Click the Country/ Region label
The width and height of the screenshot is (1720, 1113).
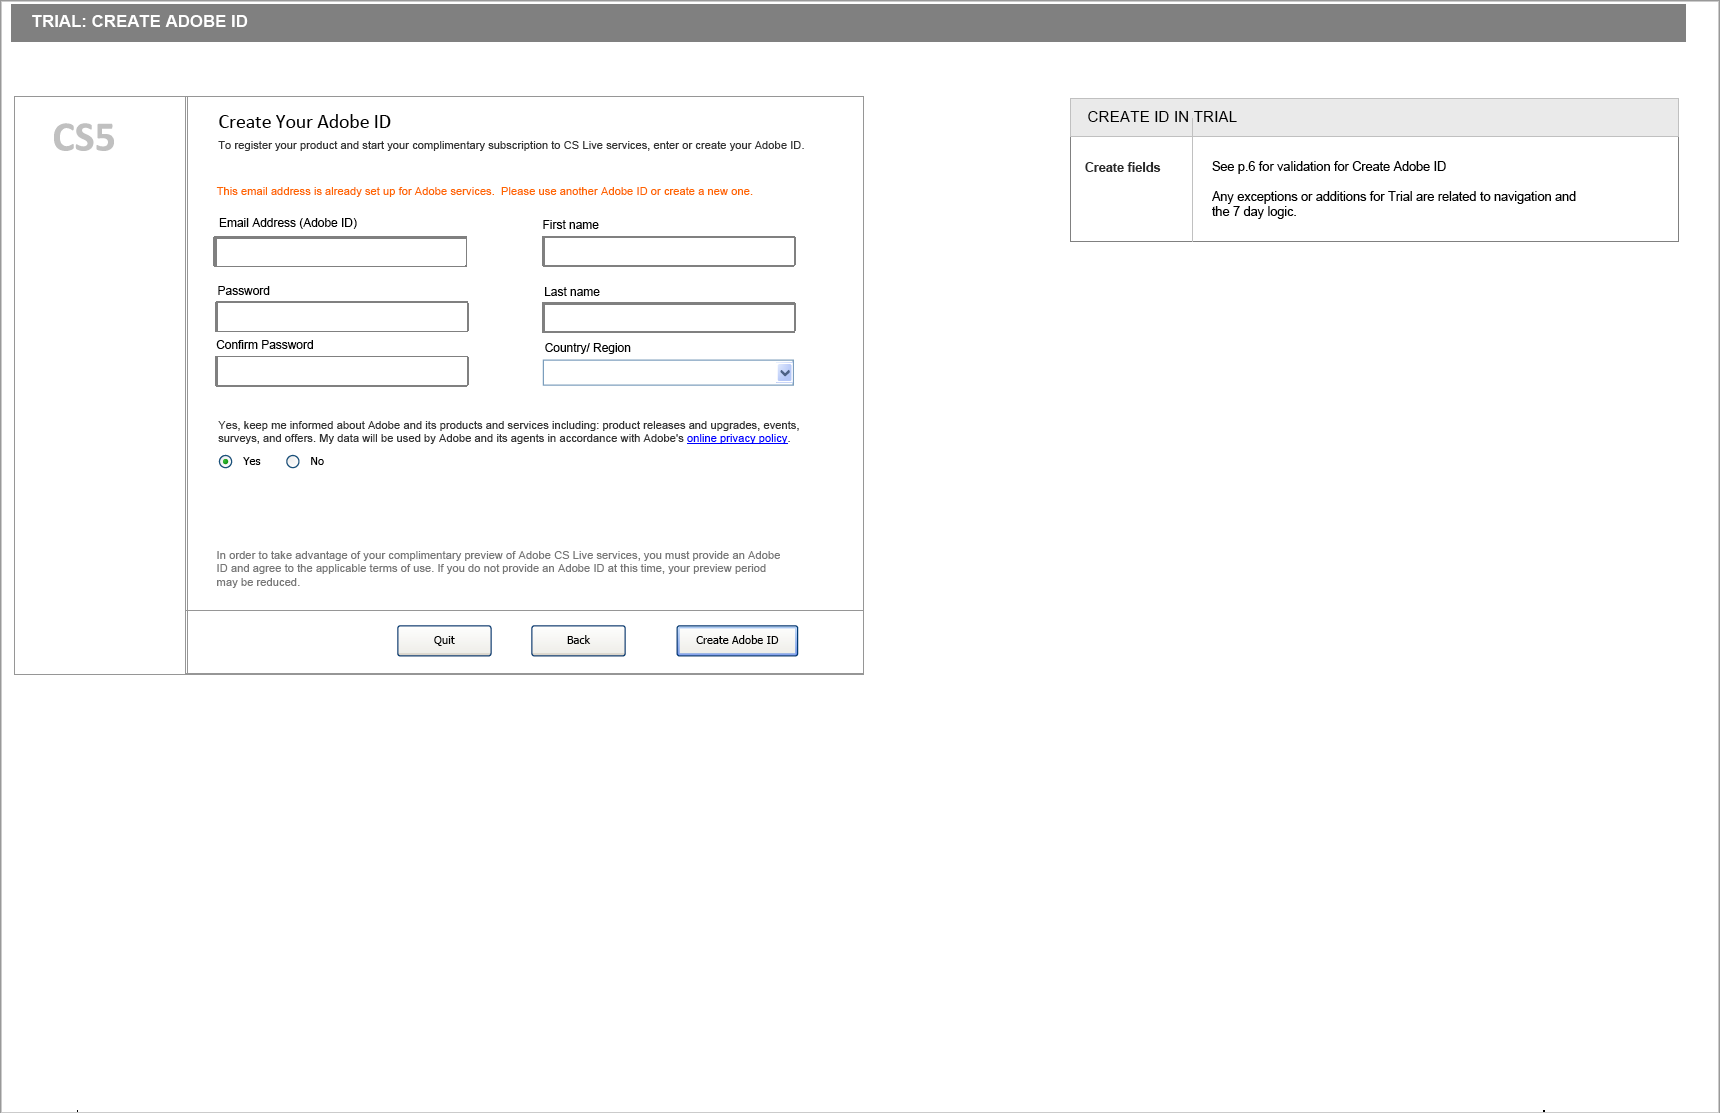click(588, 348)
